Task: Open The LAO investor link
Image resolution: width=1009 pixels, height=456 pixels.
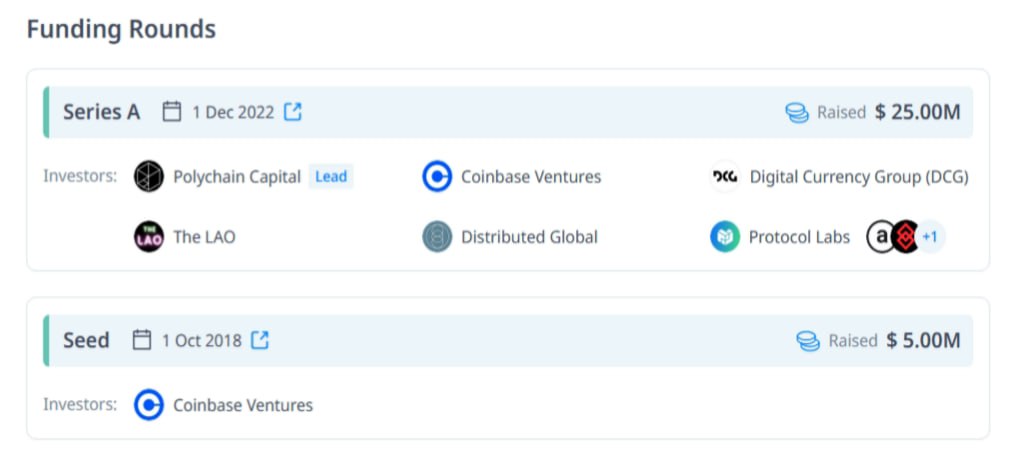Action: click(x=204, y=237)
